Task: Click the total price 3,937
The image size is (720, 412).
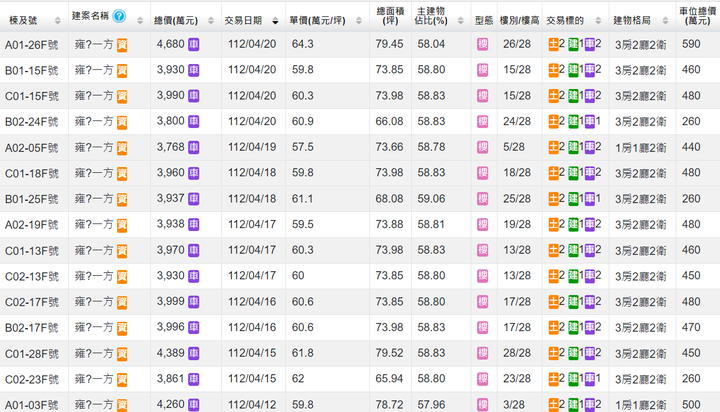Action: tap(170, 198)
